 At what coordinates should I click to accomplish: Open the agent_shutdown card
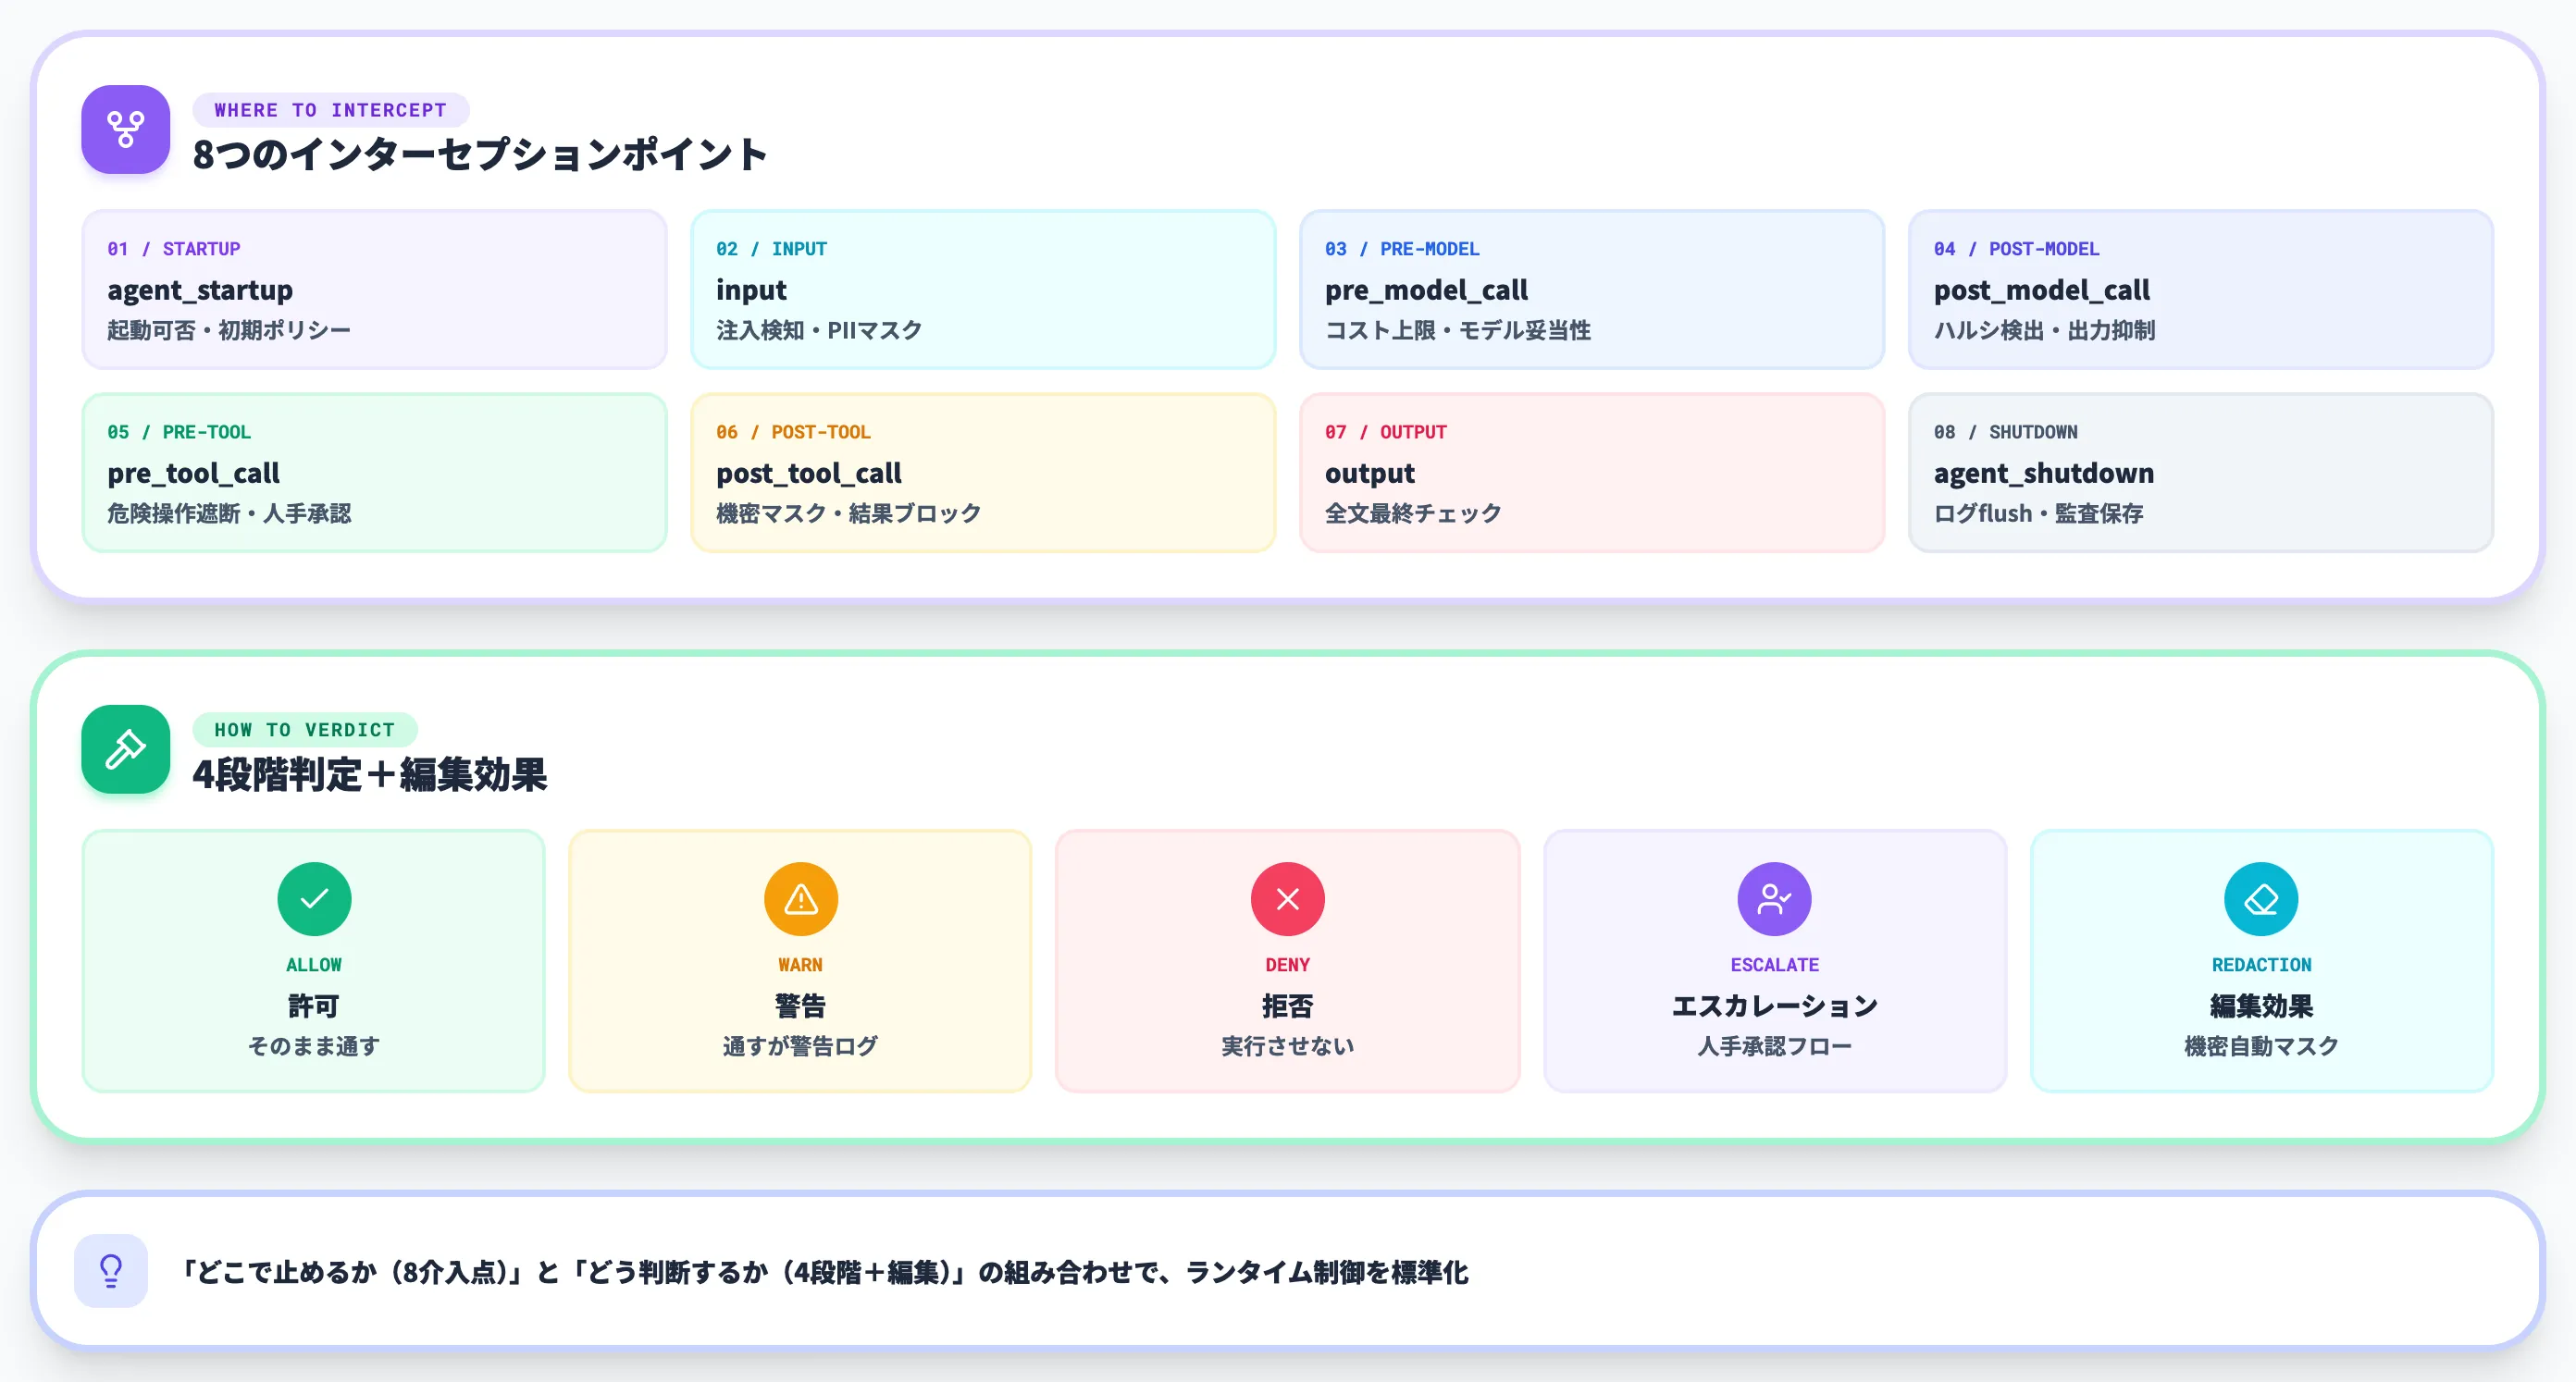(2201, 472)
